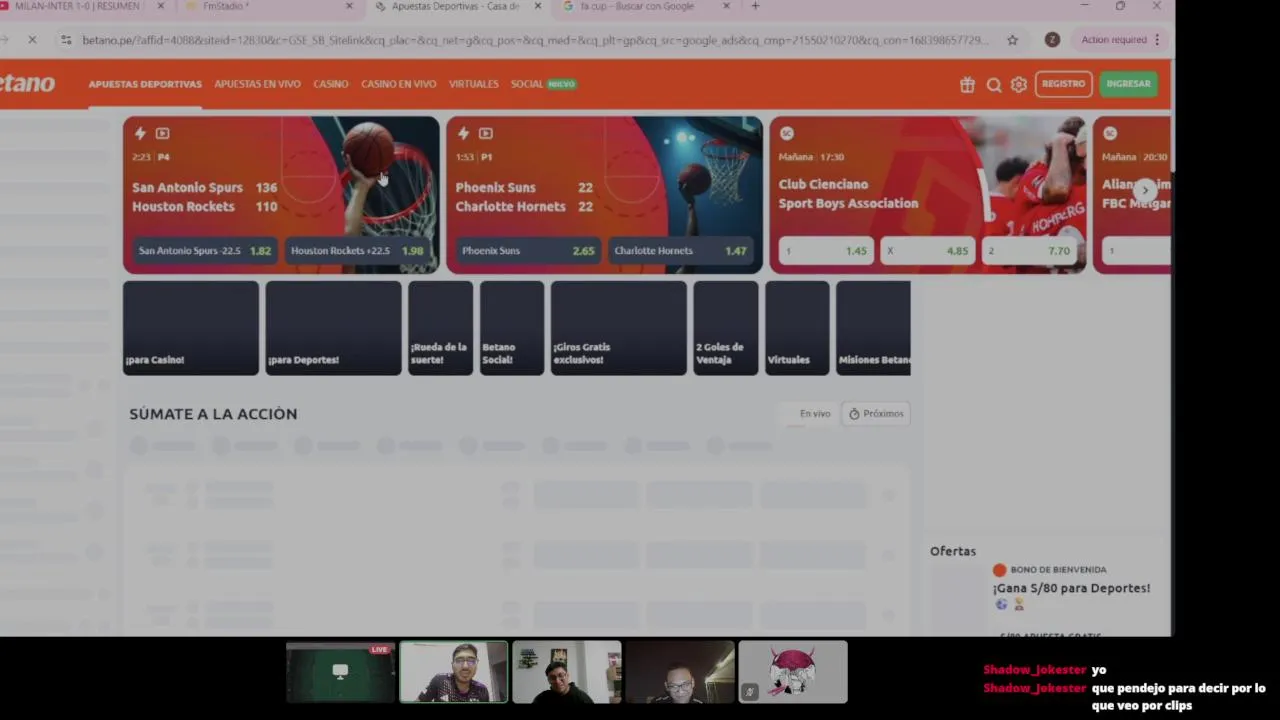The width and height of the screenshot is (1280, 720).
Task: Click live lightning icon on Spurs card
Action: click(140, 133)
